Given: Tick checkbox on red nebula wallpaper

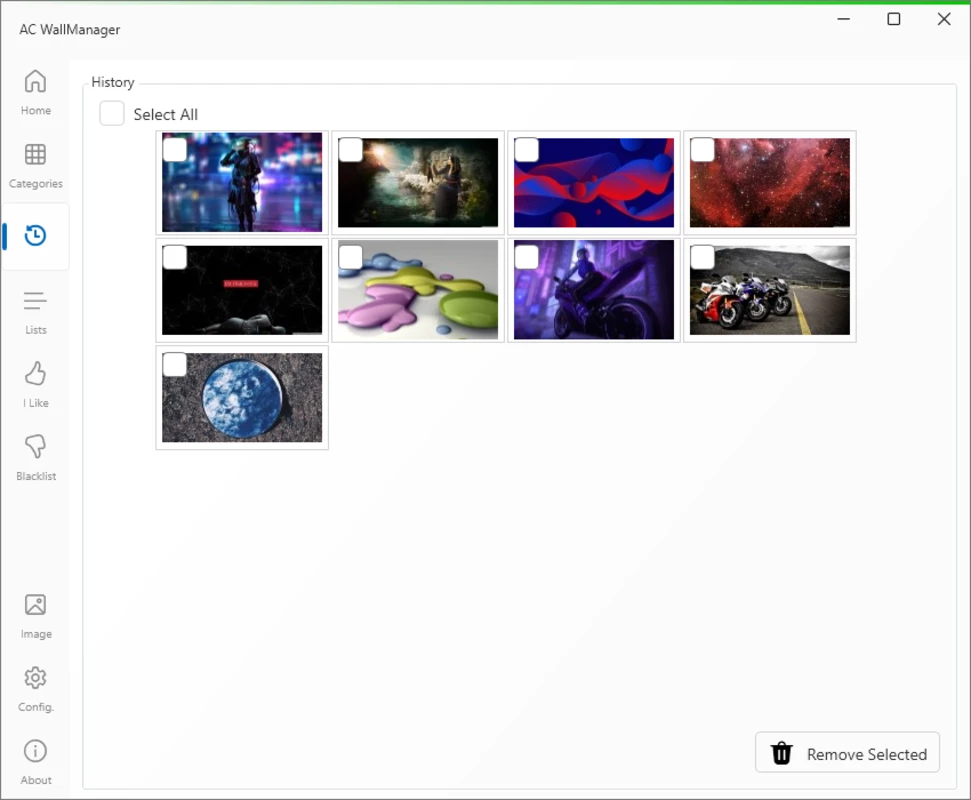Looking at the screenshot, I should point(702,150).
